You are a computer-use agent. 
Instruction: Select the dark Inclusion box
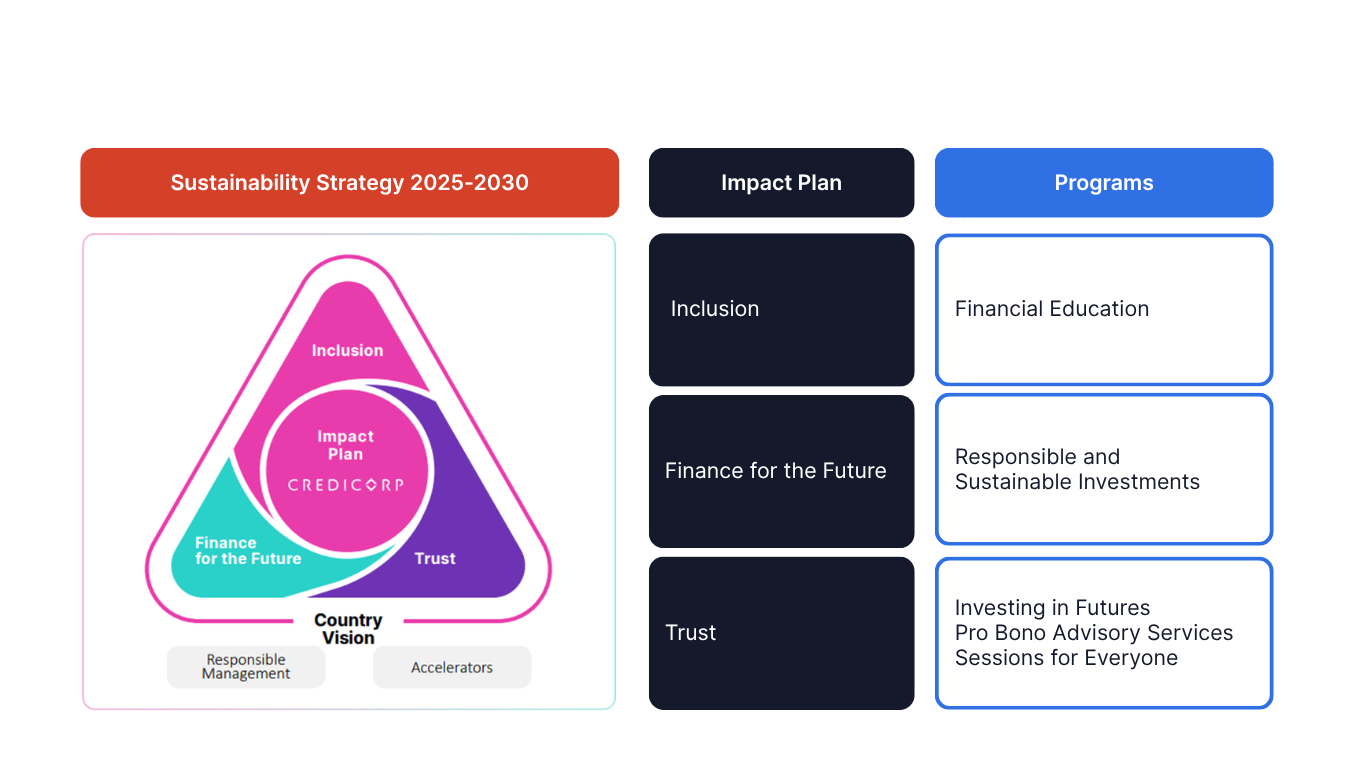coord(781,310)
